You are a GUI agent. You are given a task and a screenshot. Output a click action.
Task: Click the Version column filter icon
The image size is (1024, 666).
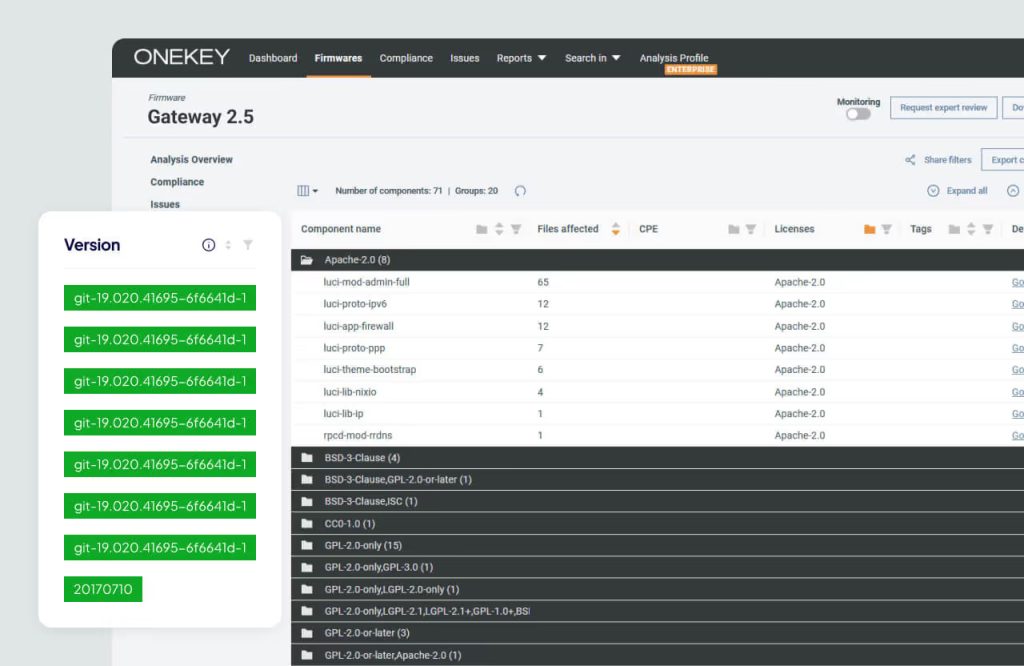point(248,245)
